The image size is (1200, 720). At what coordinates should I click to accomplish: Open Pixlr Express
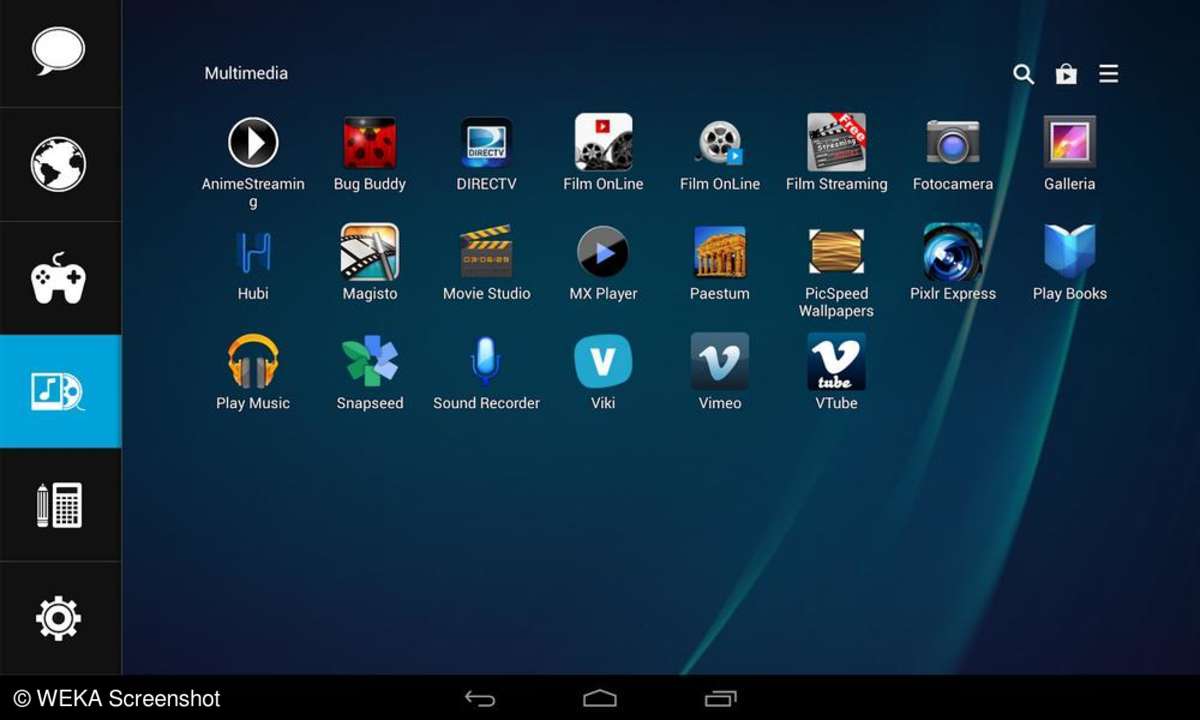[953, 252]
